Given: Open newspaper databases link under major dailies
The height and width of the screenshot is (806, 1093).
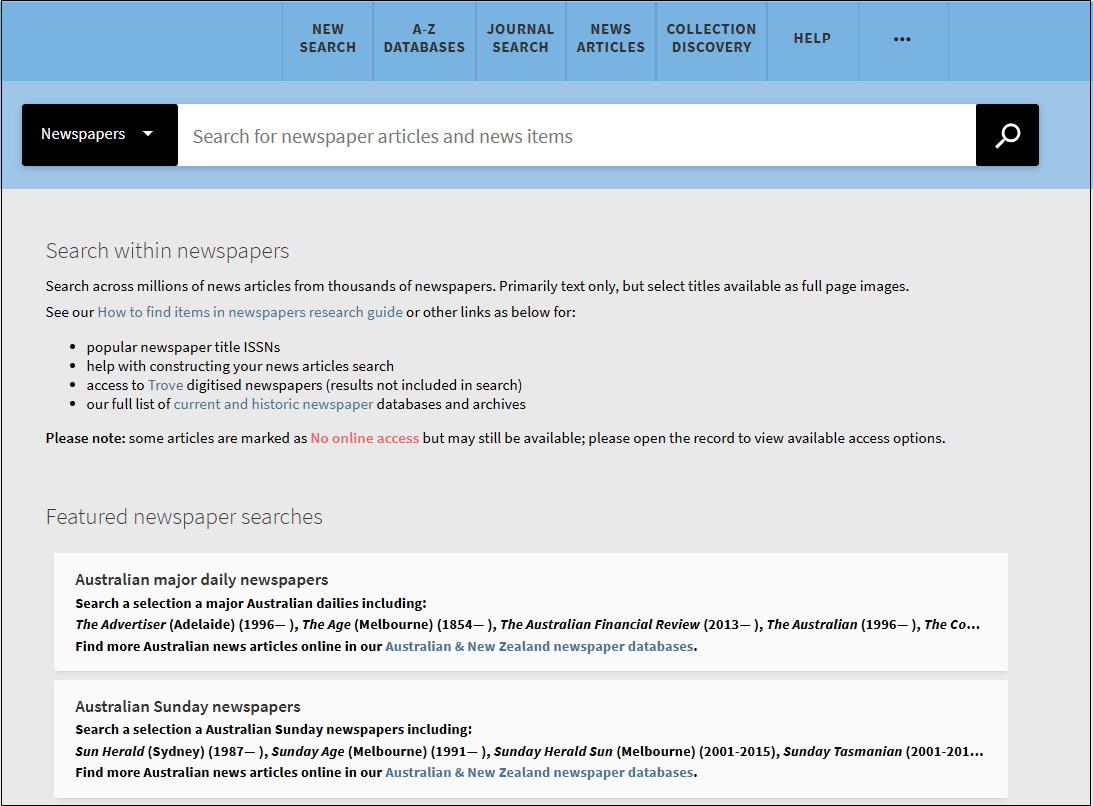Looking at the screenshot, I should [538, 646].
